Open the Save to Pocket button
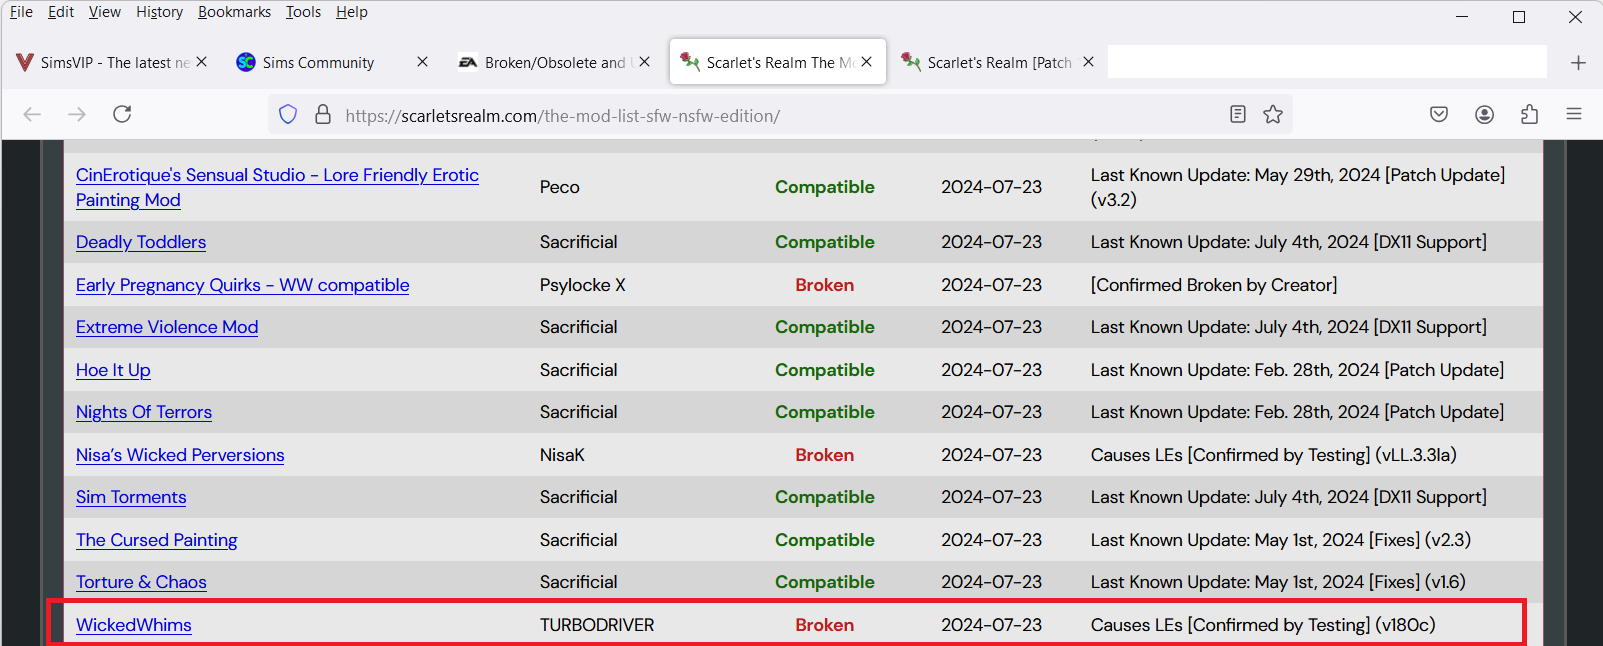The width and height of the screenshot is (1603, 646). click(x=1439, y=114)
